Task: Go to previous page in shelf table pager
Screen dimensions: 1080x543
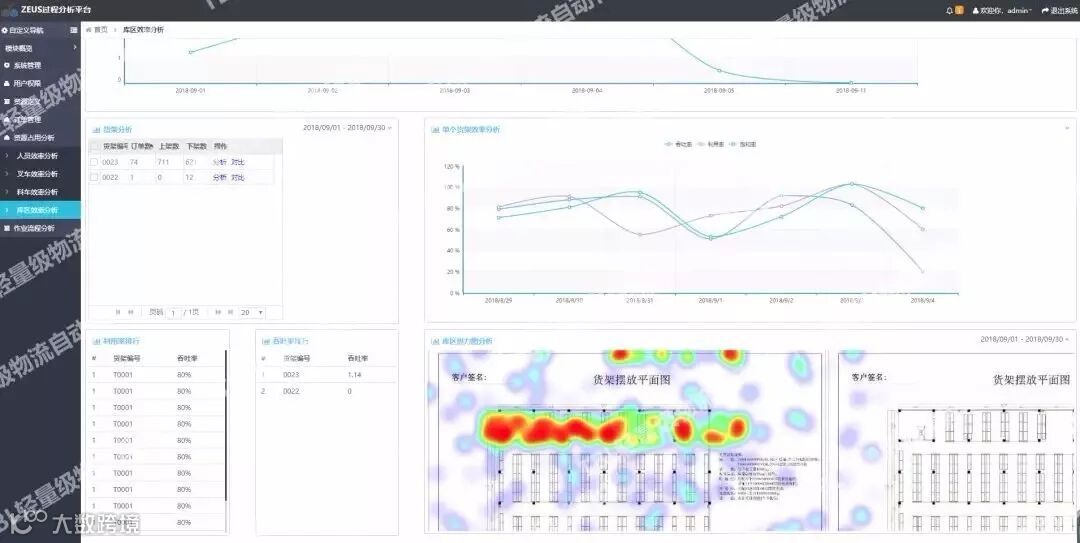Action: (x=130, y=312)
